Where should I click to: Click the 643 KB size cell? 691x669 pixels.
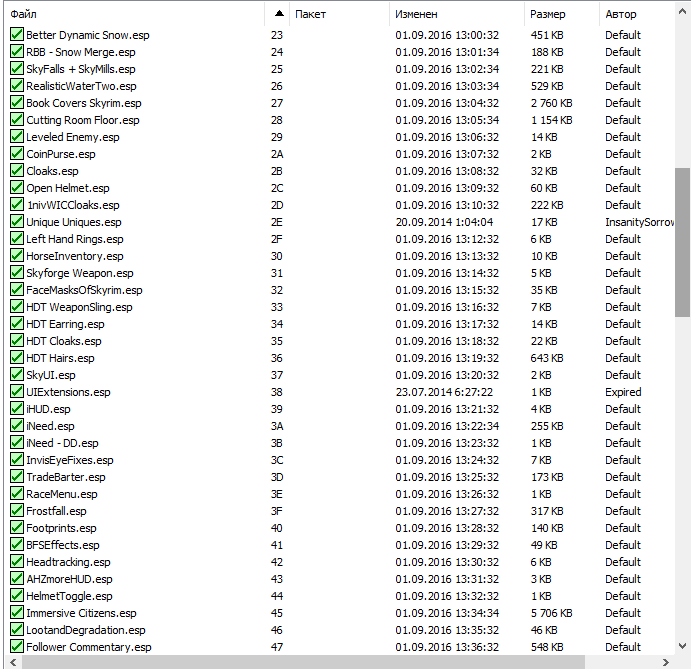547,358
